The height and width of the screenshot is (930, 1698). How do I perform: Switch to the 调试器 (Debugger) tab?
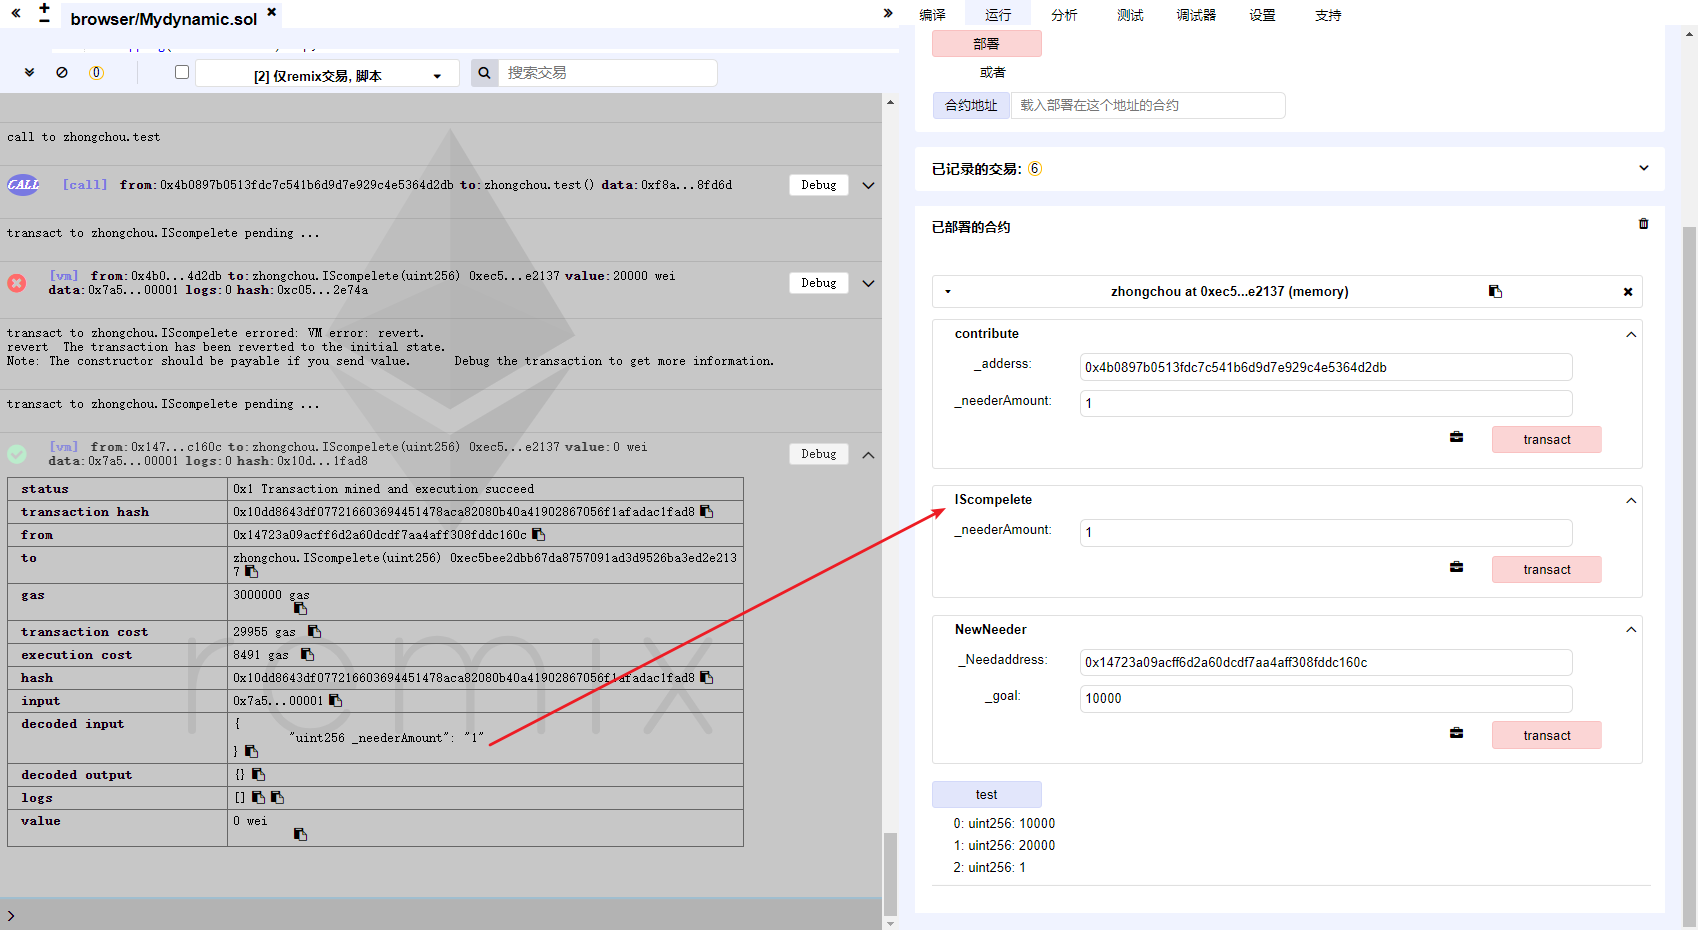click(x=1196, y=14)
